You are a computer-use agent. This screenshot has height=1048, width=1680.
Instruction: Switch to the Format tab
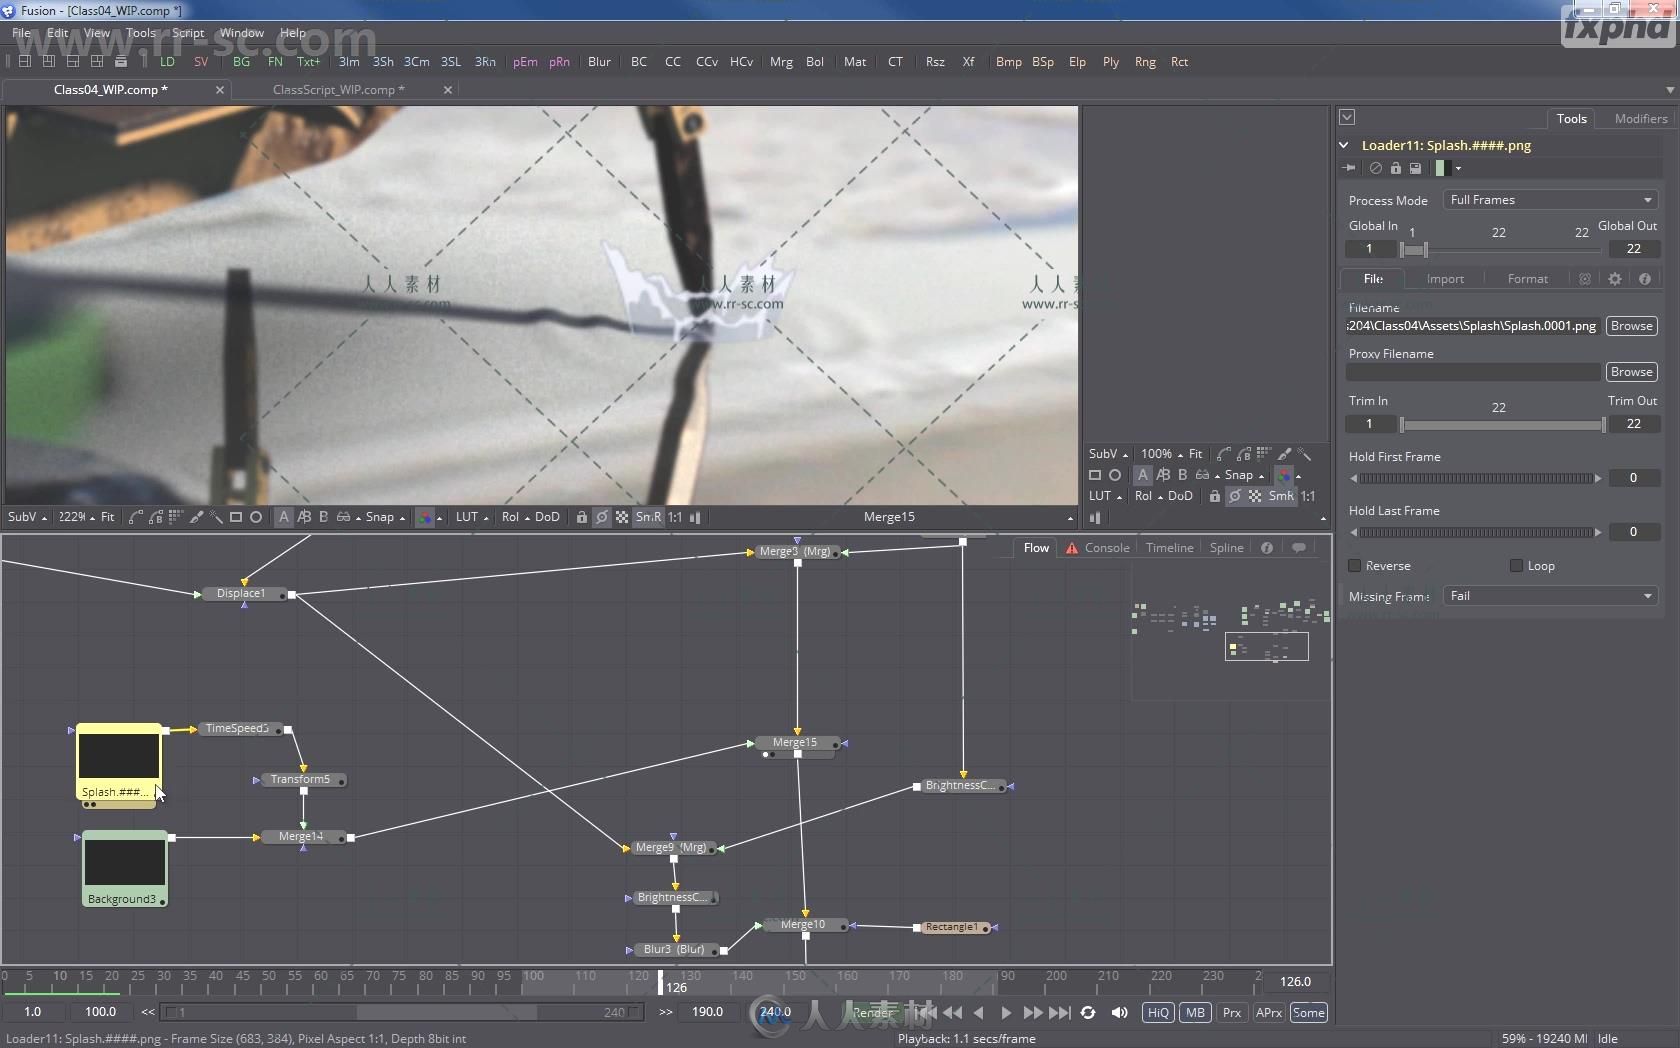1527,279
